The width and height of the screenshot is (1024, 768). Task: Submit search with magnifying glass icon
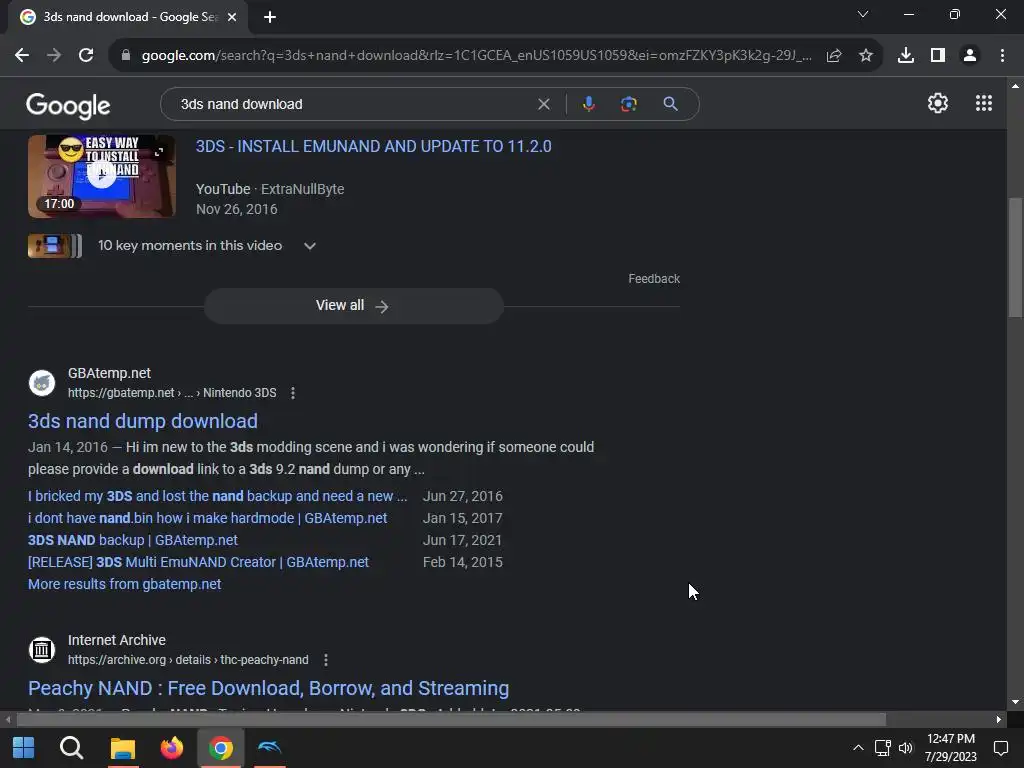[x=670, y=104]
